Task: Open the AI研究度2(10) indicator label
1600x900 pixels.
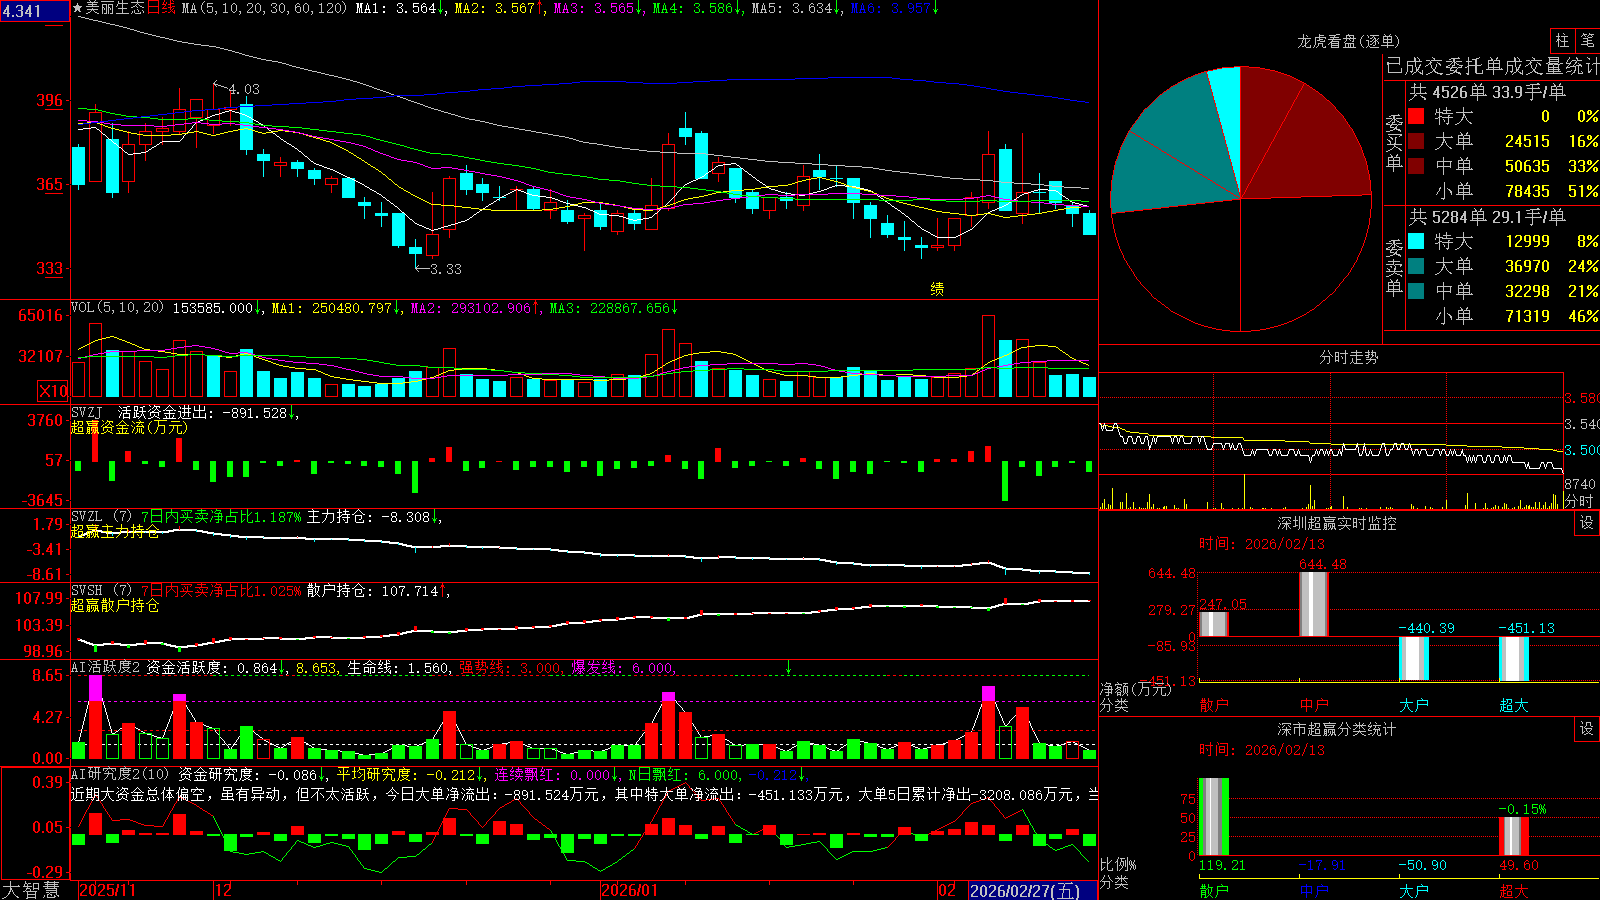Action: pyautogui.click(x=120, y=774)
